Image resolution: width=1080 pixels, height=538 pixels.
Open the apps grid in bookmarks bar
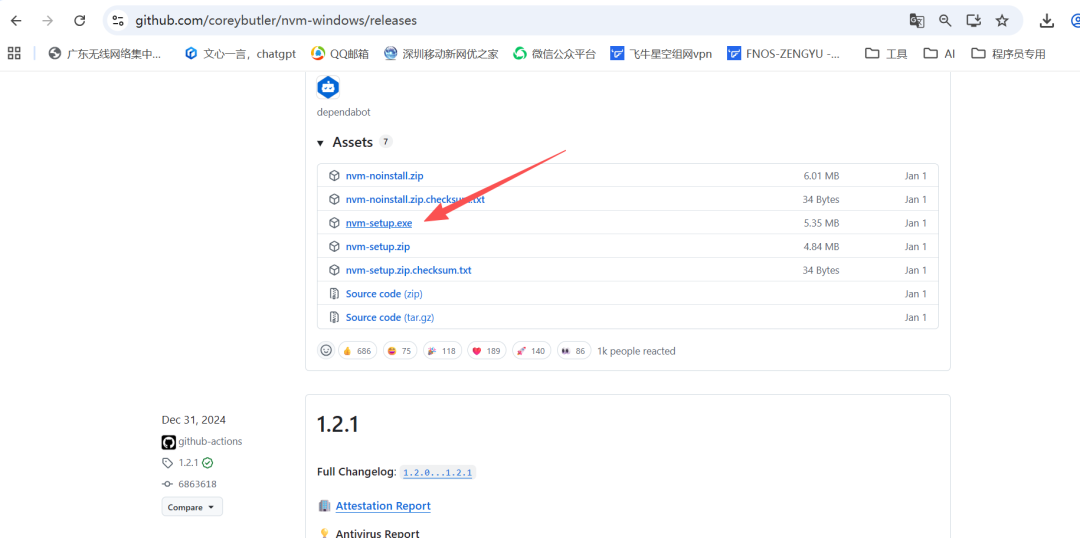point(14,53)
